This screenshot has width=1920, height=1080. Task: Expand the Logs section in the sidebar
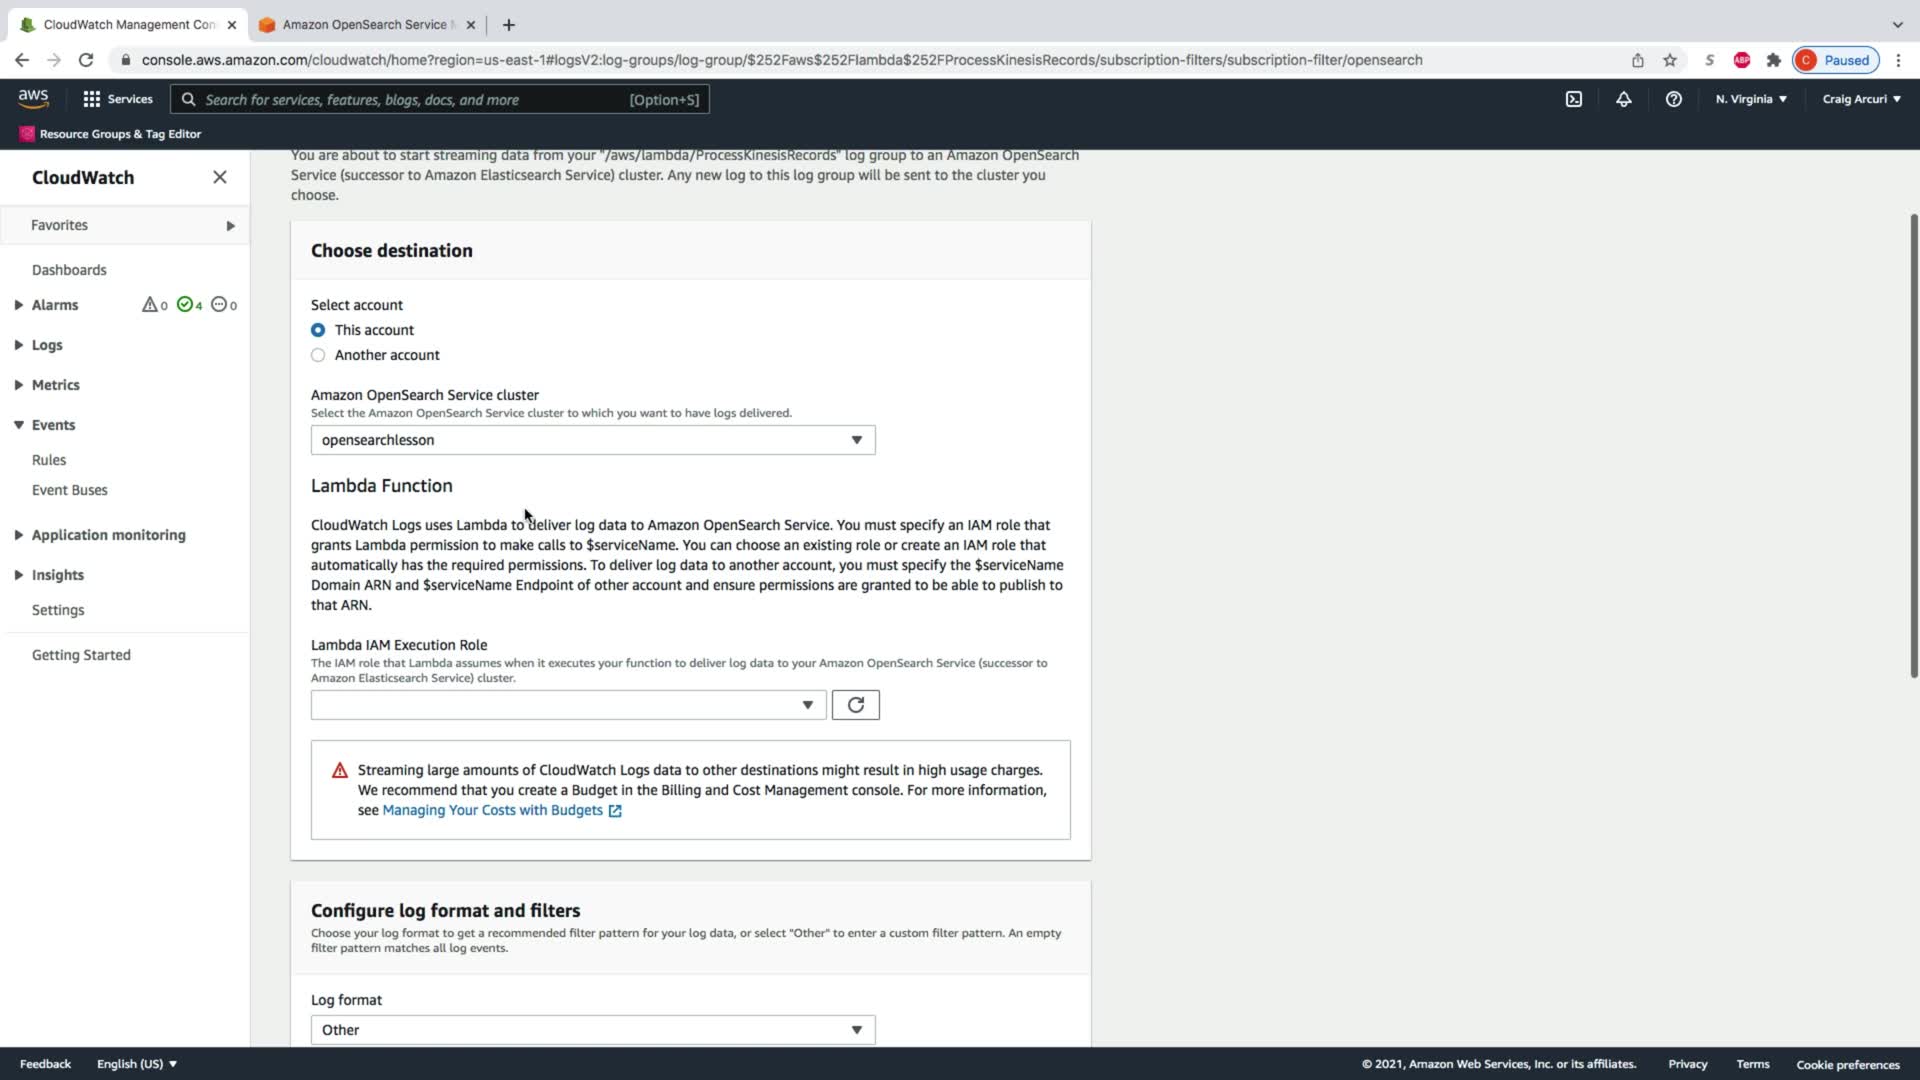(46, 345)
